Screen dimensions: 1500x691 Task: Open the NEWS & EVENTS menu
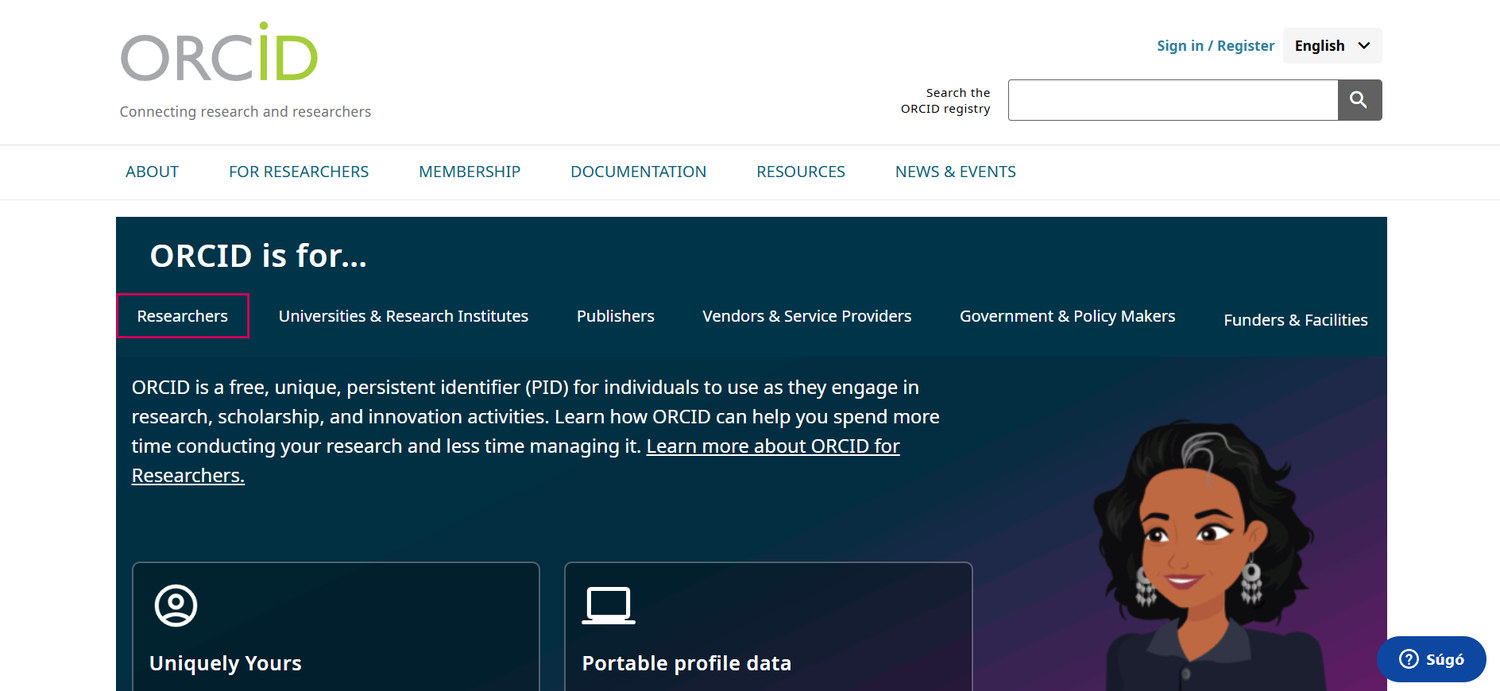pos(955,172)
